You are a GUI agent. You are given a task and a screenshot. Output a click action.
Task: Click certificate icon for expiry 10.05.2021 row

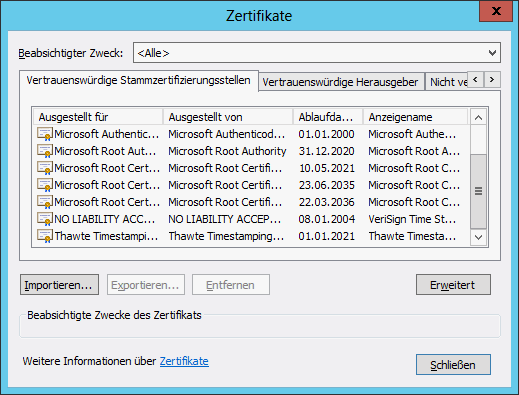[45, 168]
